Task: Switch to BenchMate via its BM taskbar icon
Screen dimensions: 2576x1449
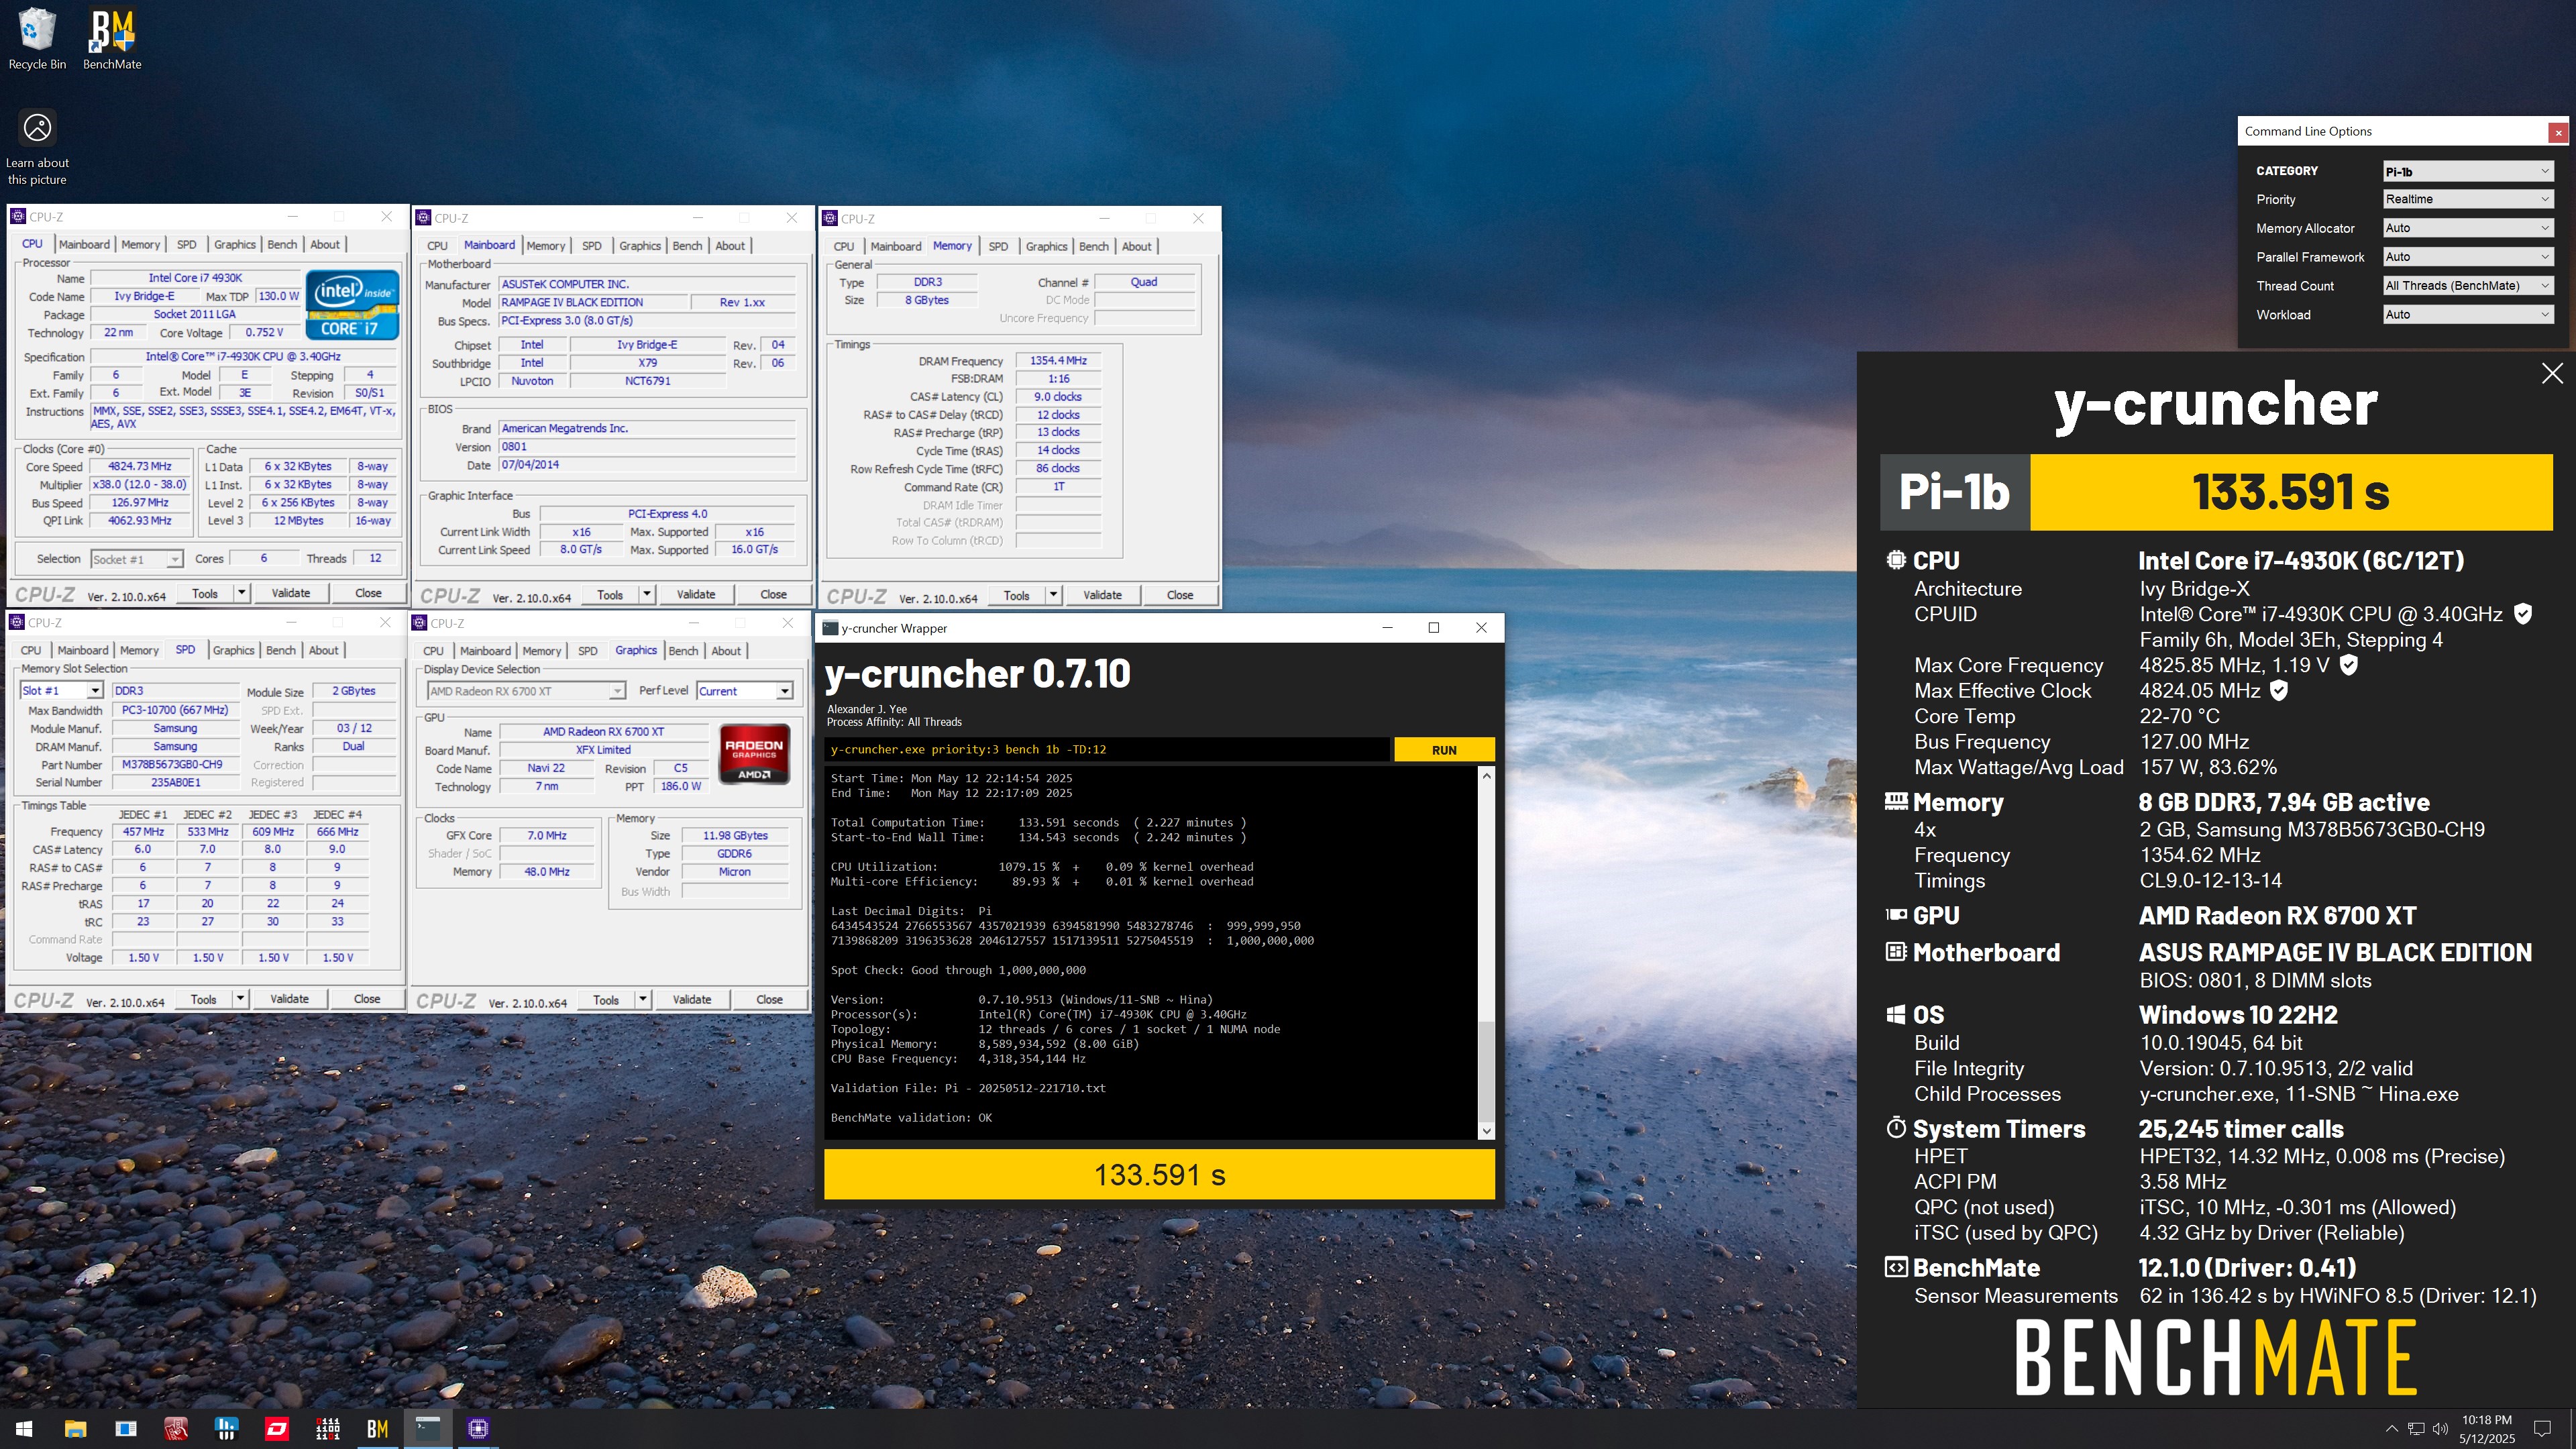Action: click(378, 1429)
